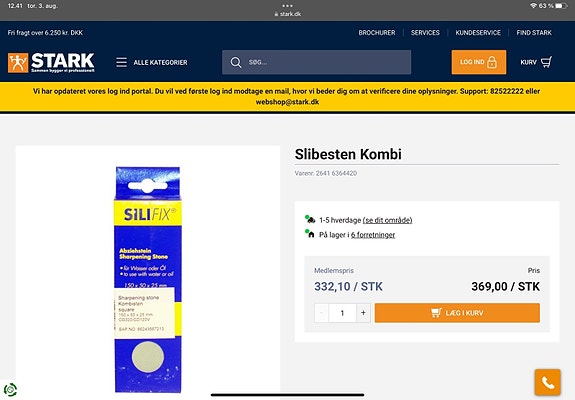This screenshot has width=575, height=400.
Task: Click the store stock house icon
Action: pos(310,234)
